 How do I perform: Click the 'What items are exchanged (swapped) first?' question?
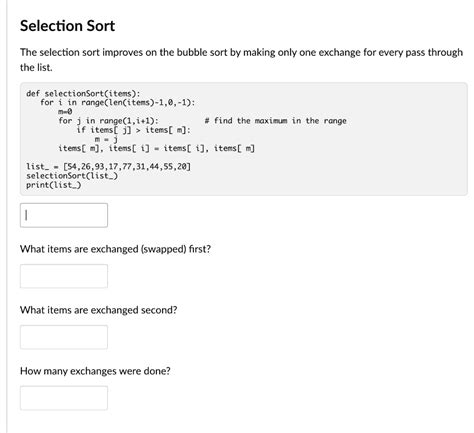point(115,249)
